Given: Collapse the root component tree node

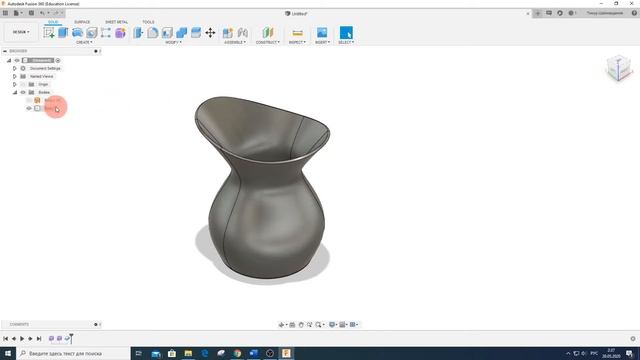Looking at the screenshot, I should tap(9, 60).
